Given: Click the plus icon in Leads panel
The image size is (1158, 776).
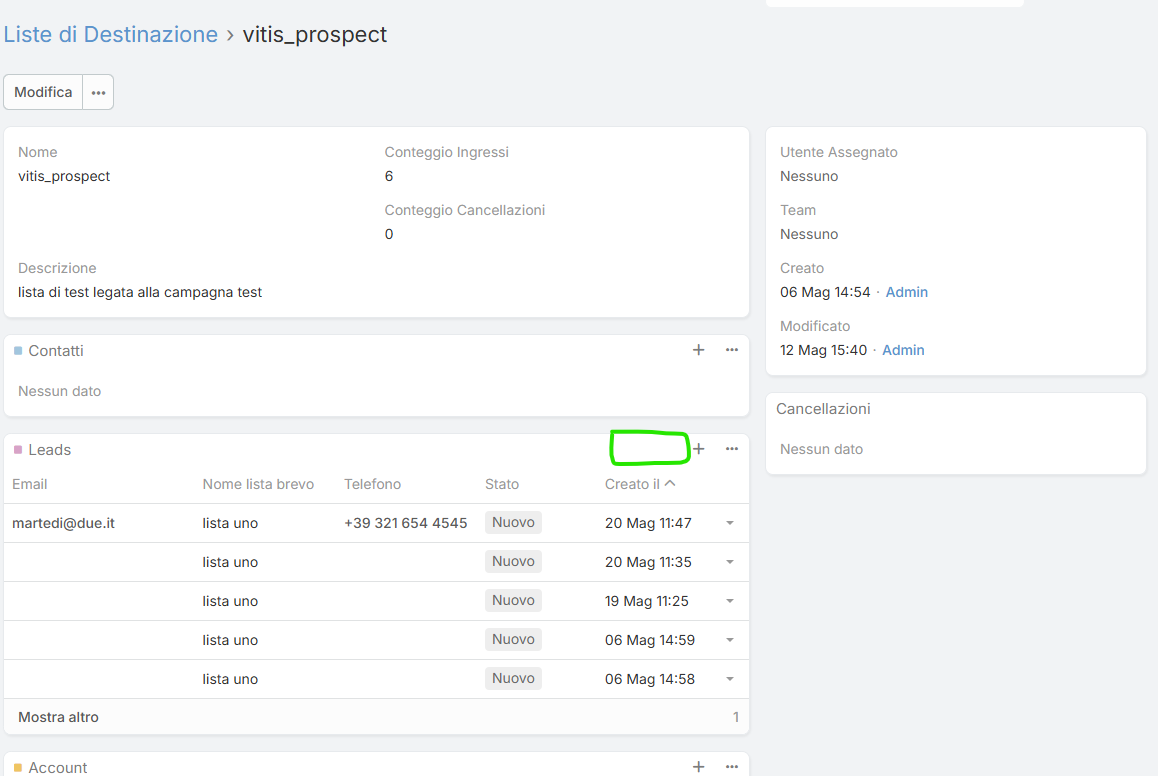Looking at the screenshot, I should pos(699,449).
